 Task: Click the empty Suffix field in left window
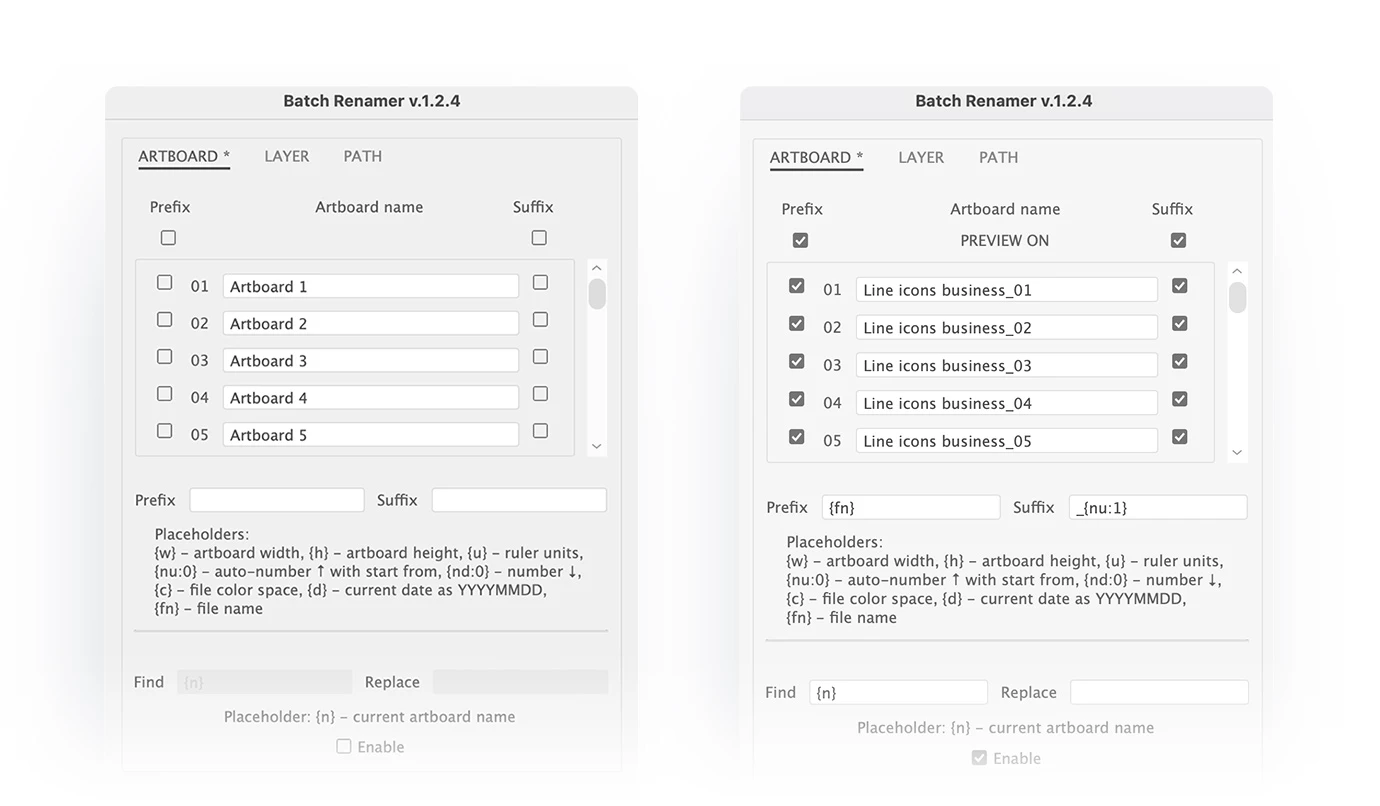(x=519, y=500)
